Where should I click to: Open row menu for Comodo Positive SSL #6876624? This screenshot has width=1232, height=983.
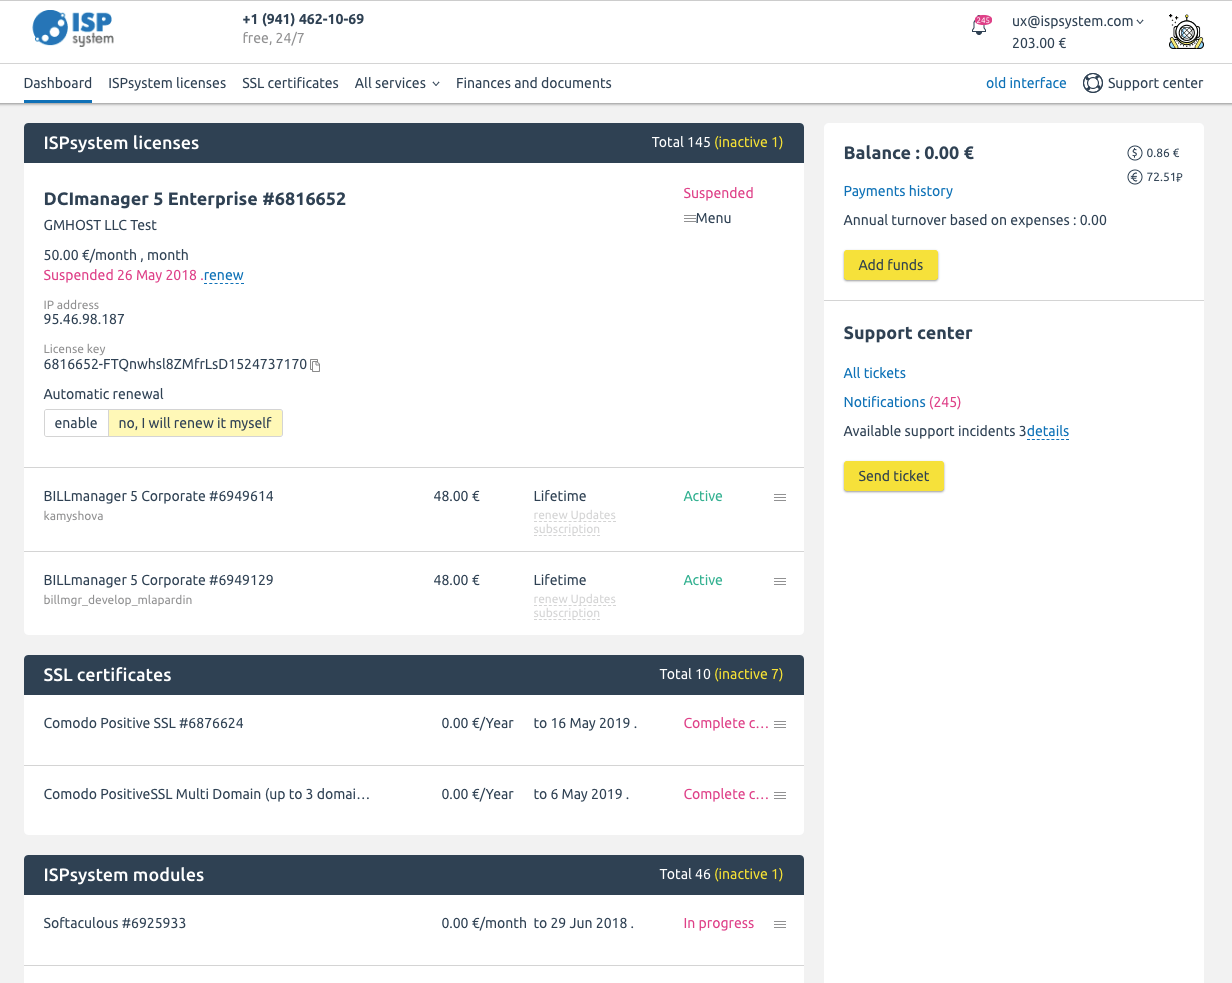click(780, 724)
